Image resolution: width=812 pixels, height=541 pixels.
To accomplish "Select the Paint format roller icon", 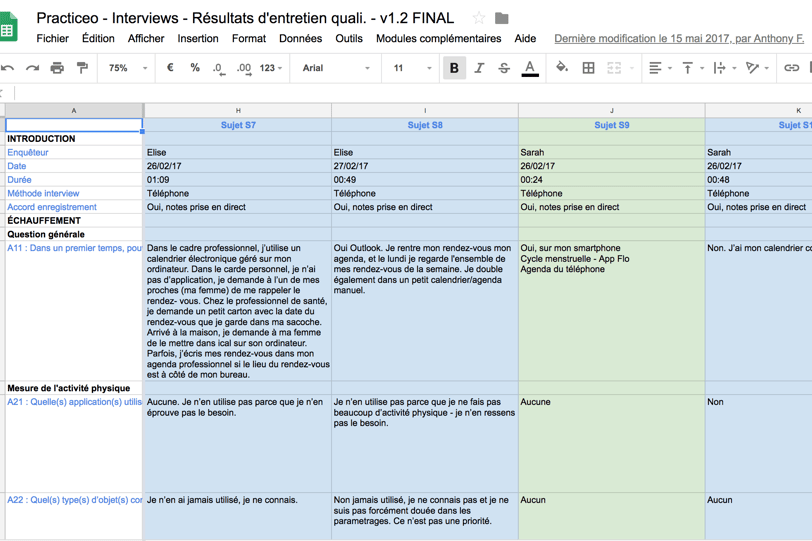I will (x=82, y=68).
